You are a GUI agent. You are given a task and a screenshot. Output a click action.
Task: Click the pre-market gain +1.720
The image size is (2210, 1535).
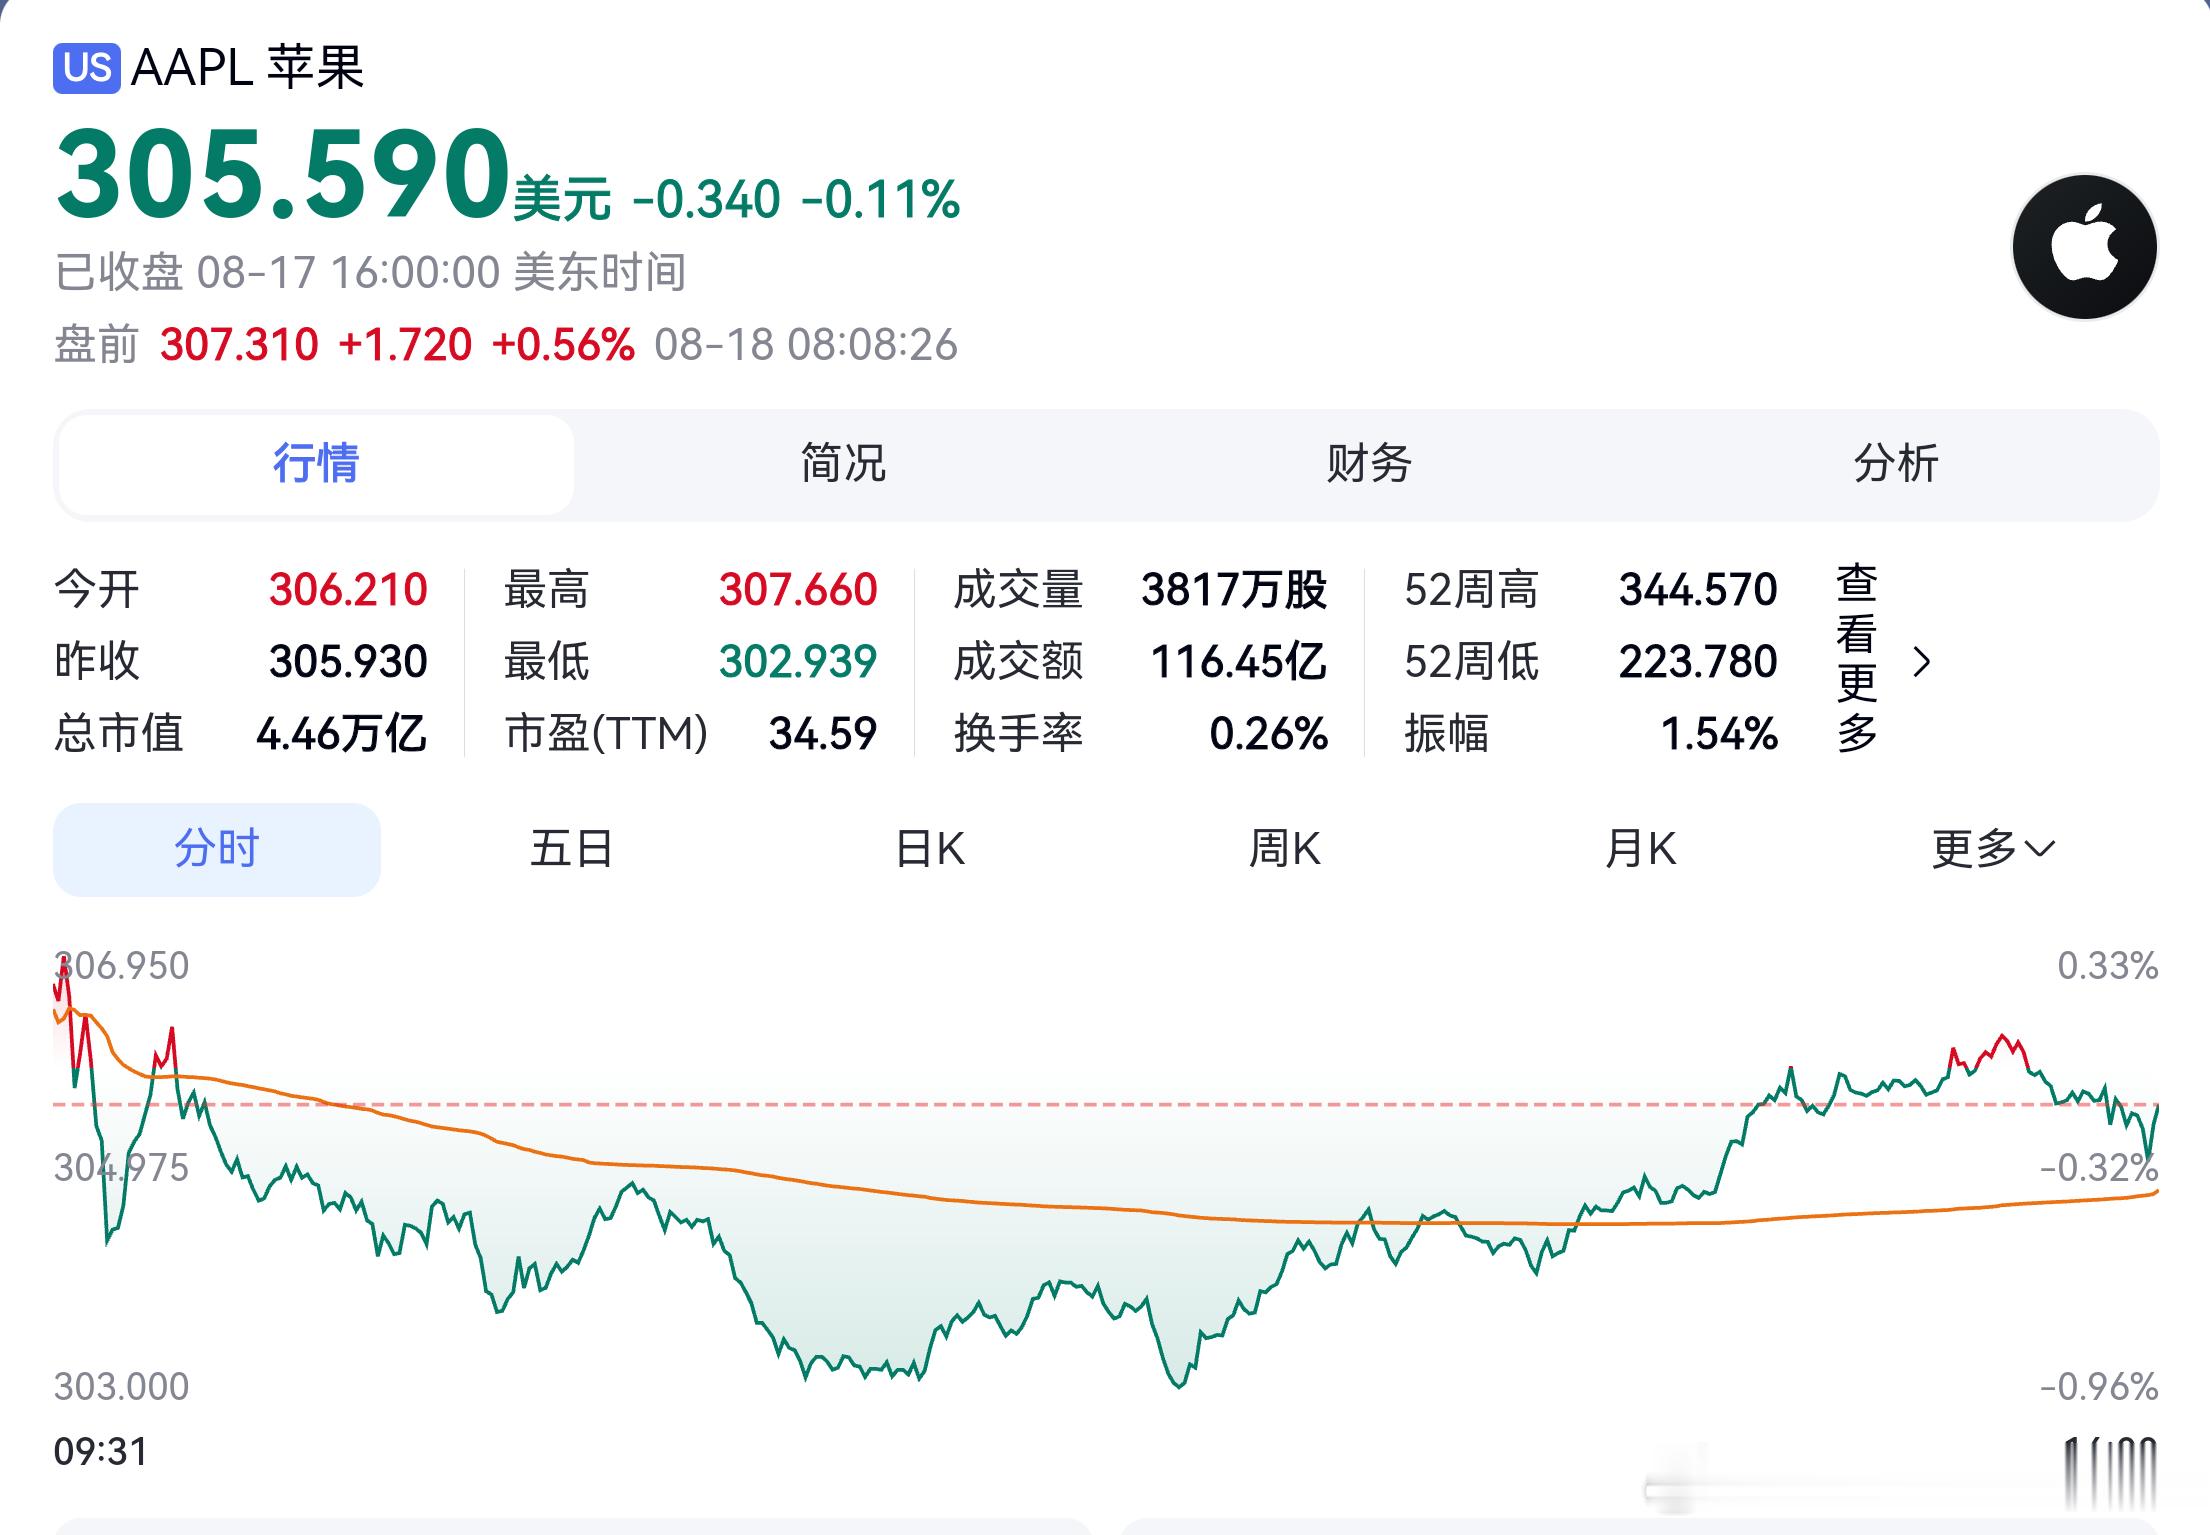coord(405,345)
